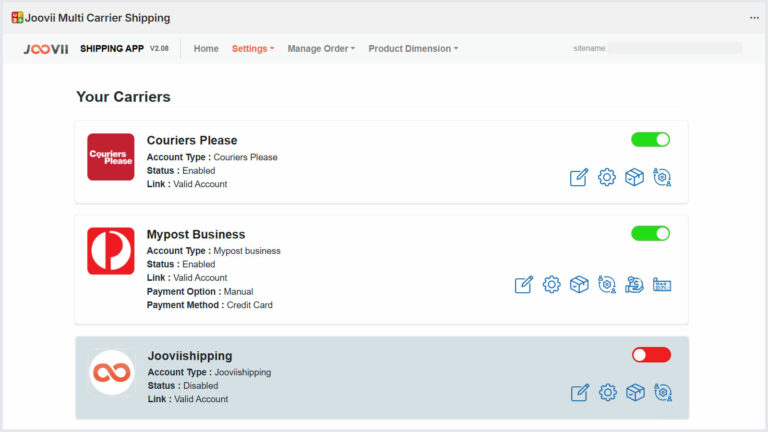Open Jooviishipping gear settings
This screenshot has width=768, height=432.
coord(606,393)
